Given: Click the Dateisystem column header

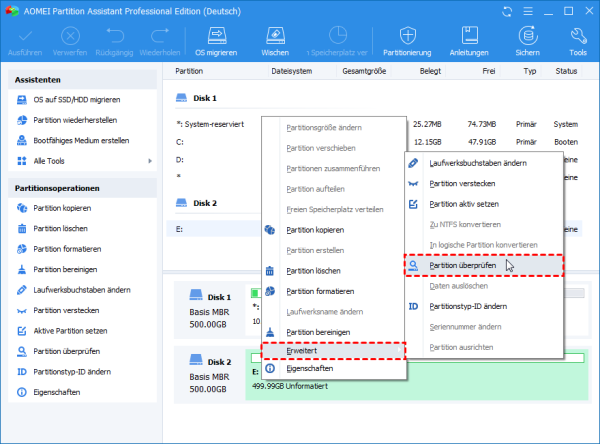Looking at the screenshot, I should (x=292, y=71).
